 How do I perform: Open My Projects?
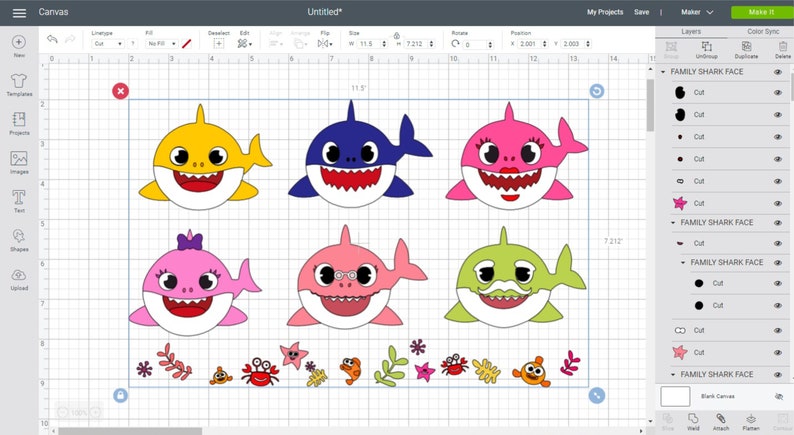[x=605, y=12]
